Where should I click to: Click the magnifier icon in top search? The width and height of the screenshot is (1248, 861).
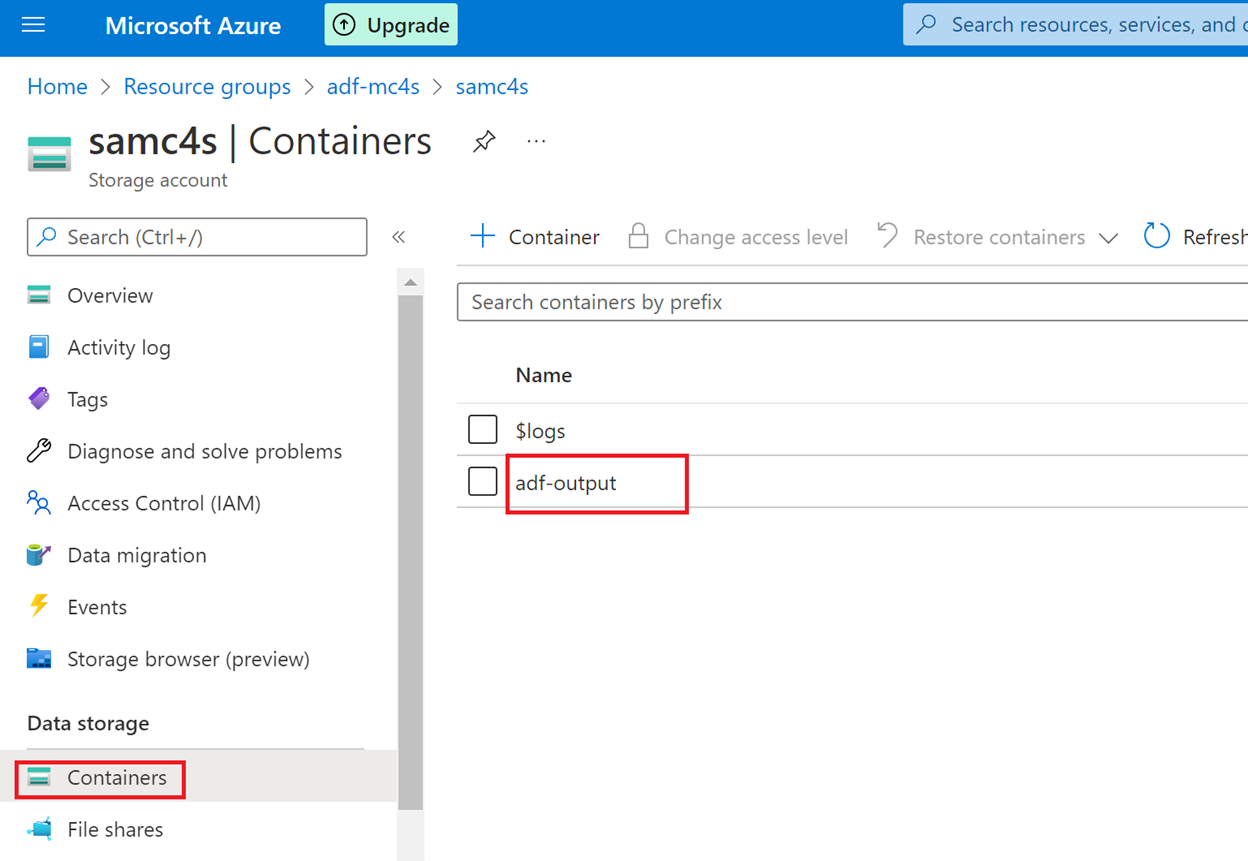[927, 24]
